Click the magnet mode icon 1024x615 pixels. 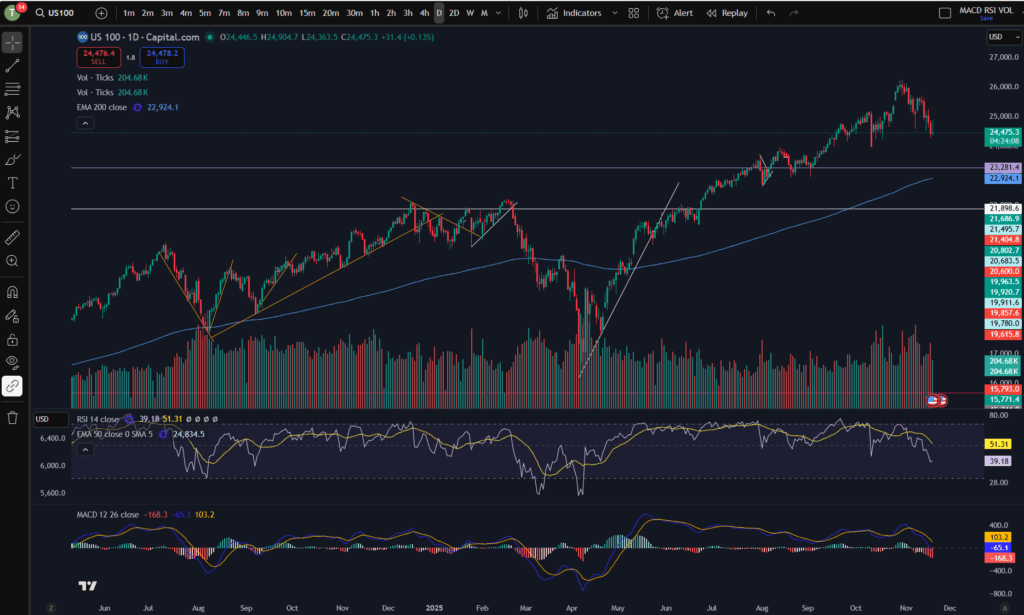point(12,292)
